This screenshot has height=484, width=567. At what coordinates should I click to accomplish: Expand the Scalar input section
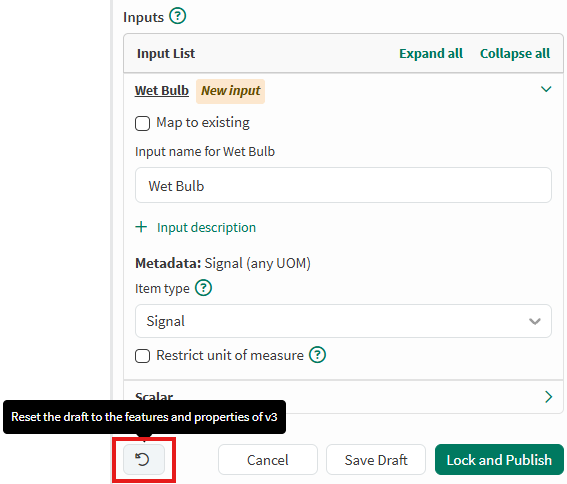[x=549, y=397]
